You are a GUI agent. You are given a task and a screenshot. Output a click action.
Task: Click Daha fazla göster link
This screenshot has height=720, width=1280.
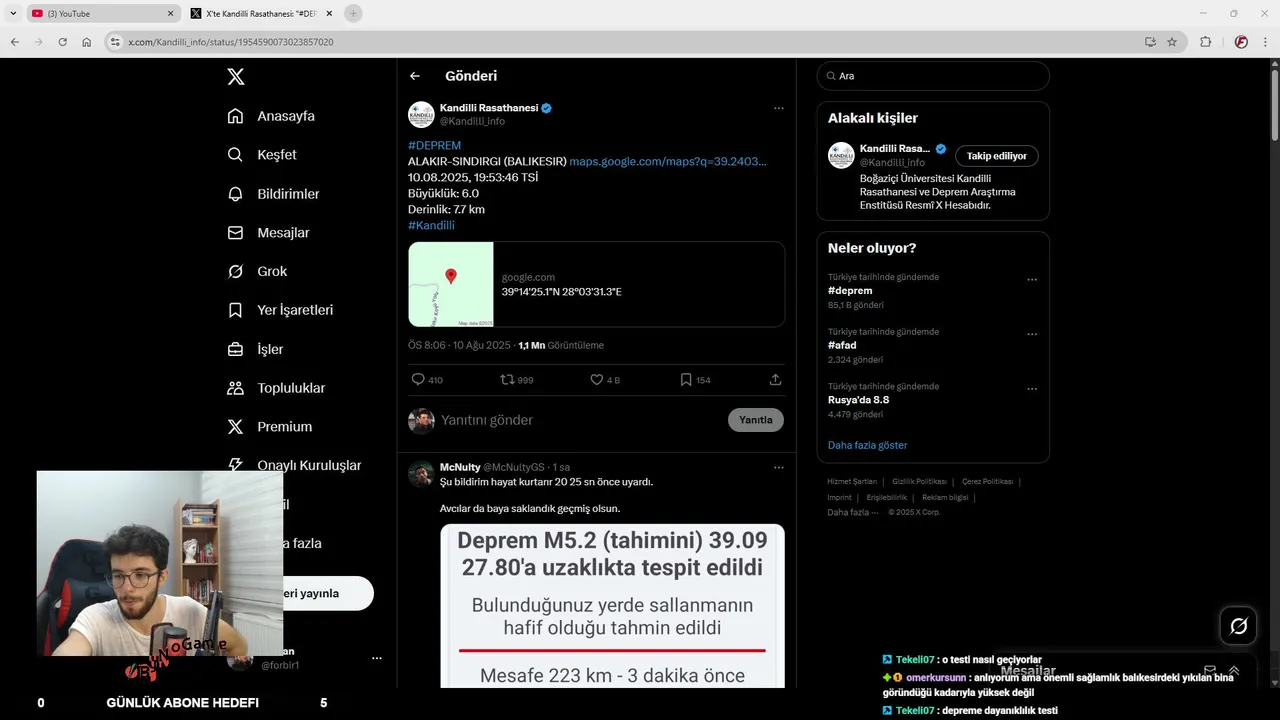pyautogui.click(x=867, y=445)
